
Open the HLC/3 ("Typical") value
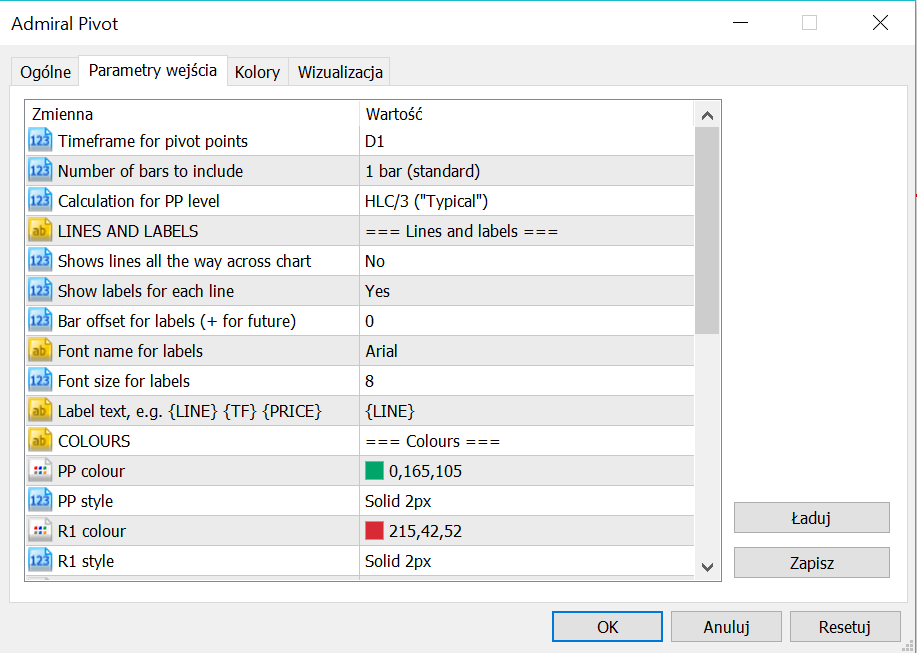pos(526,201)
